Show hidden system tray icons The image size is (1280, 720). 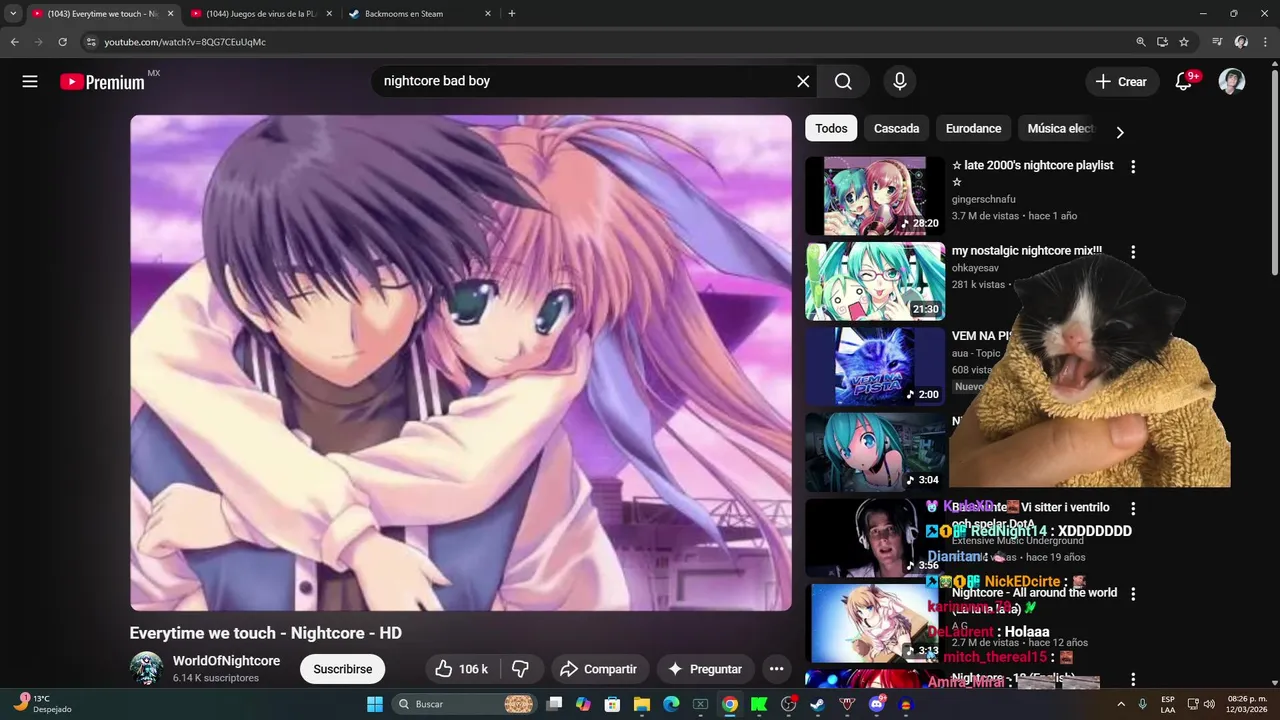[x=1121, y=704]
